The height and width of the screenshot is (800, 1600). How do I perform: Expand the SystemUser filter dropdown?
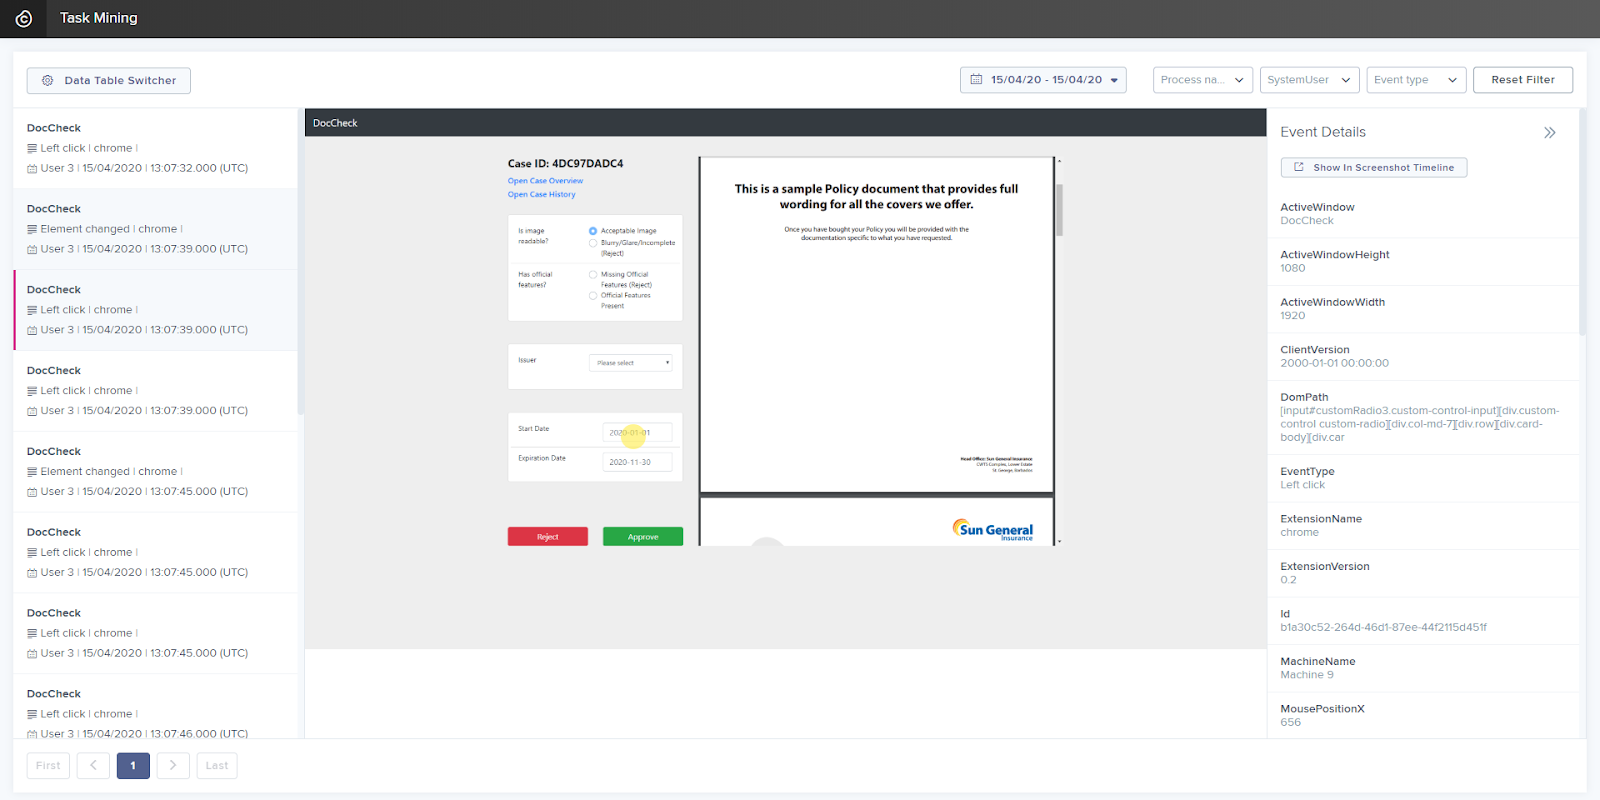pos(1309,80)
